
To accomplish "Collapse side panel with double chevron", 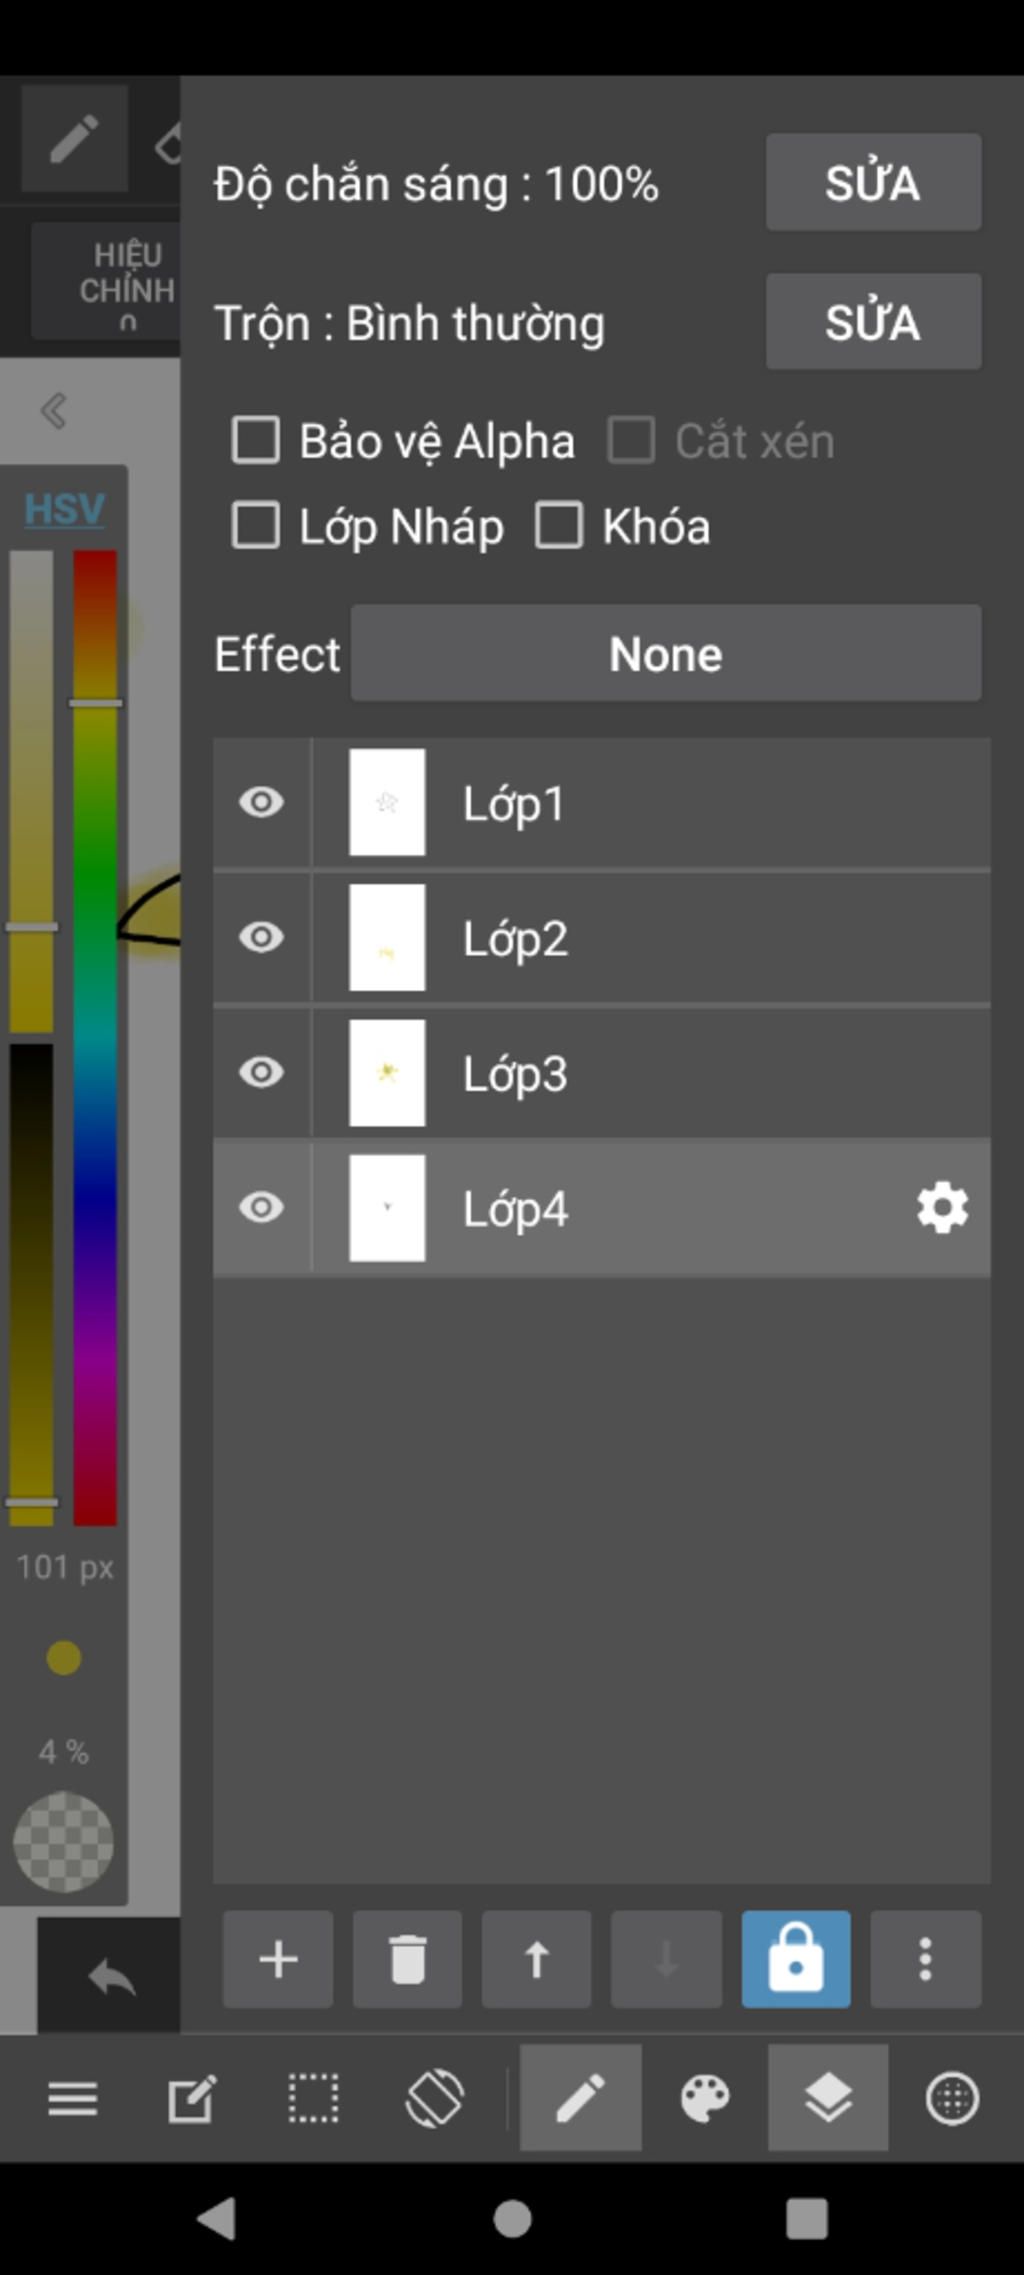I will tap(53, 411).
